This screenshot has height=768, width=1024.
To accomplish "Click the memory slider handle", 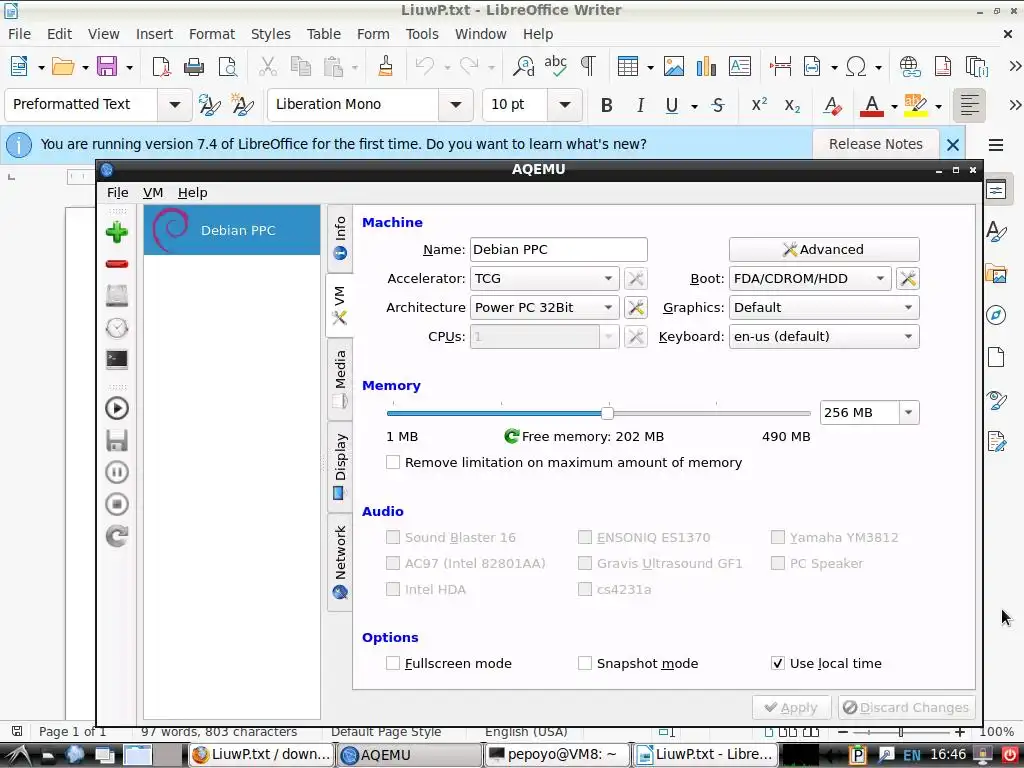I will point(607,413).
